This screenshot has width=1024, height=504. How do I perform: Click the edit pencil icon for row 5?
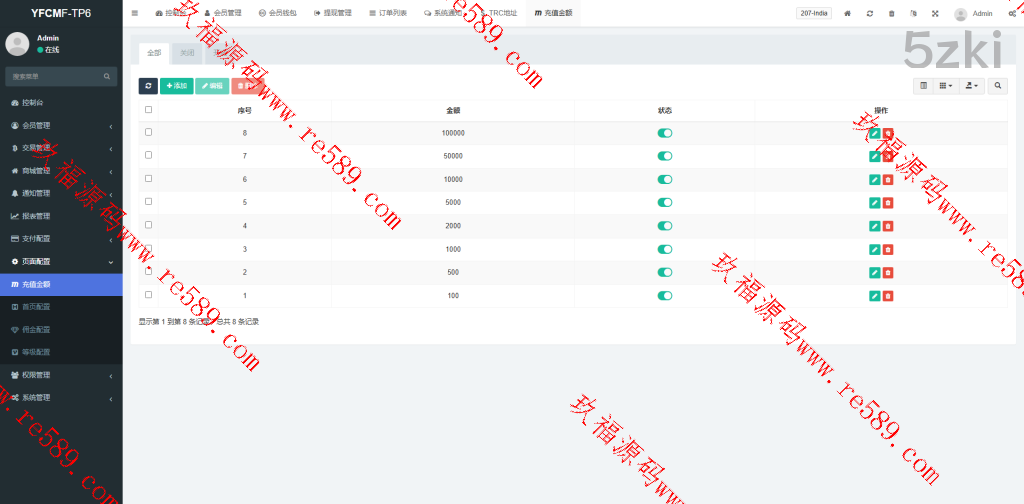875,203
